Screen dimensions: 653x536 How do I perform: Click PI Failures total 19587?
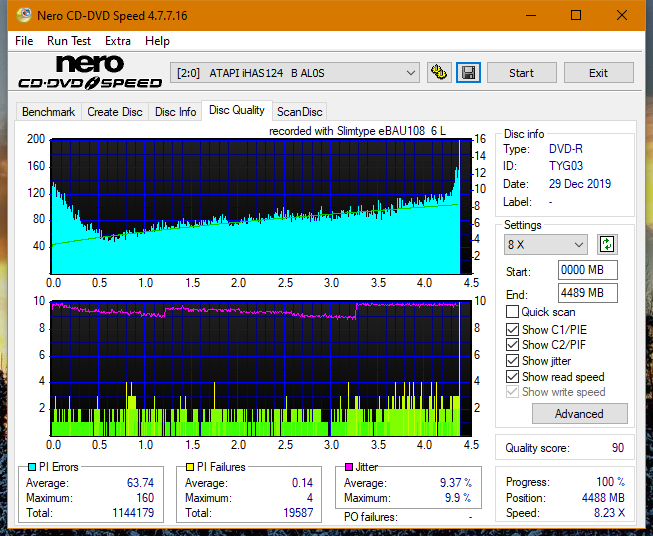298,513
